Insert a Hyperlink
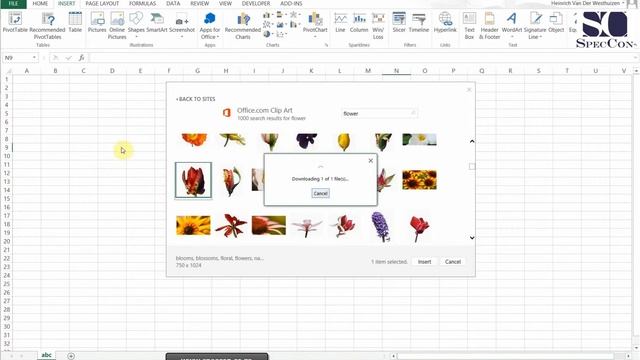This screenshot has width=640, height=360. [x=445, y=22]
